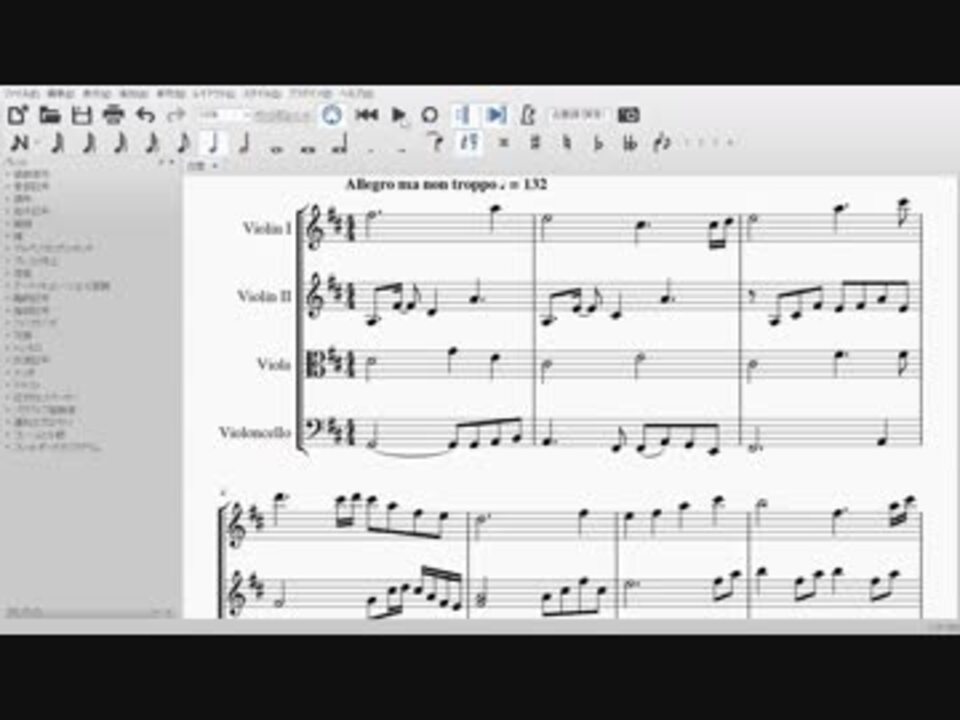Viewport: 960px width, 720px height.
Task: Expand the 臨時記号 accidentals palette
Action: pos(32,298)
